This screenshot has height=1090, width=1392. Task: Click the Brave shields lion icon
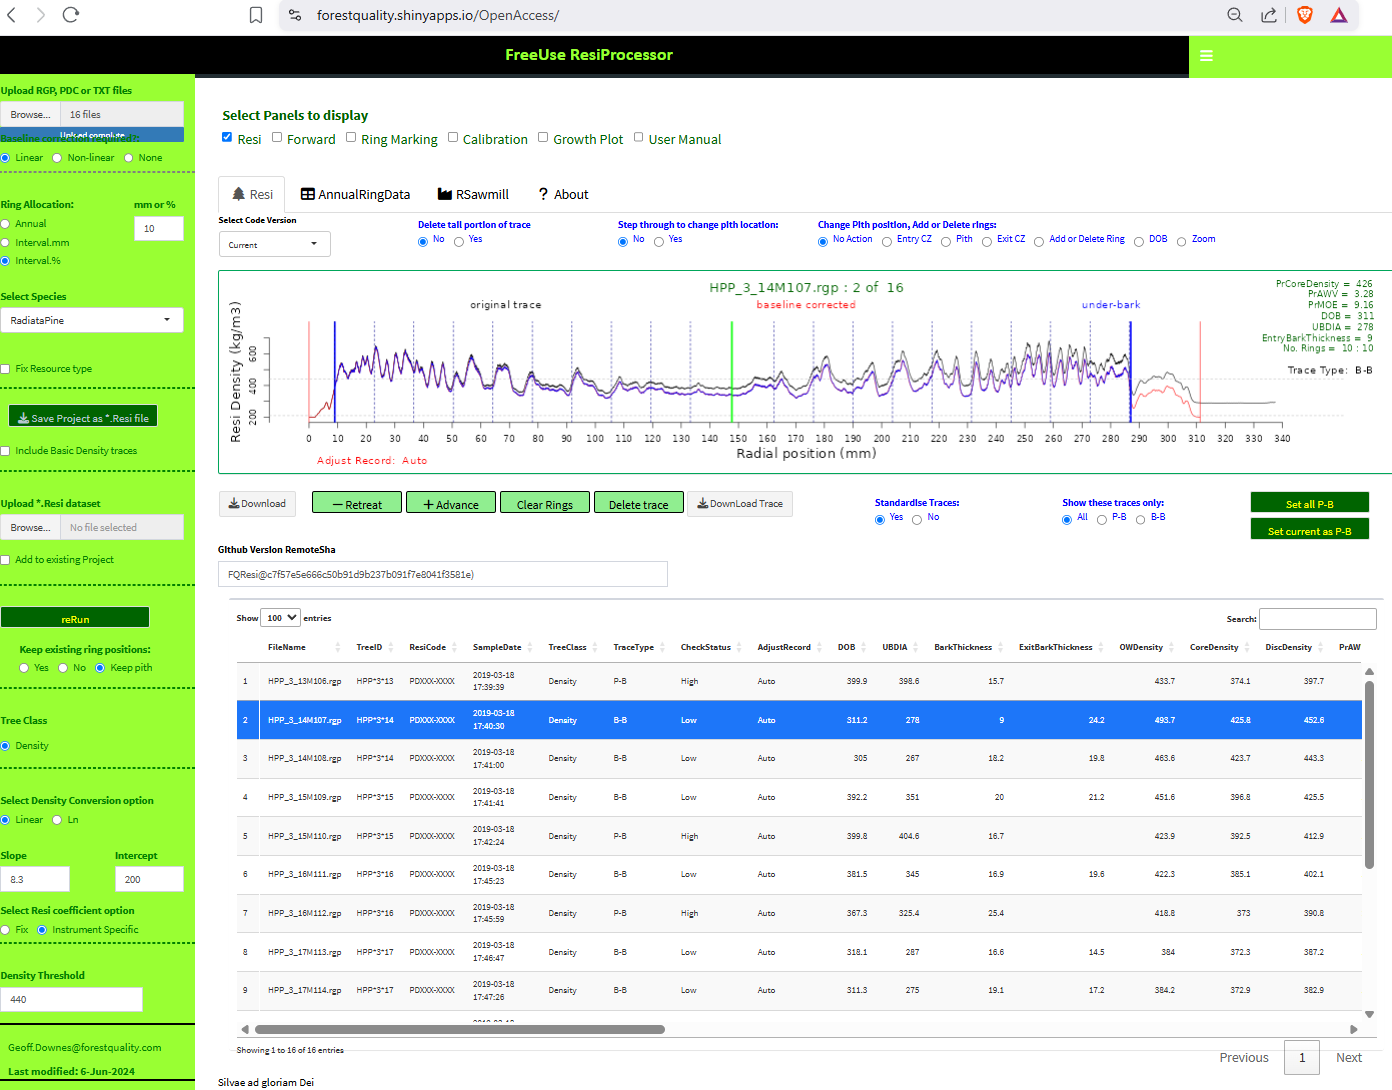[1304, 15]
